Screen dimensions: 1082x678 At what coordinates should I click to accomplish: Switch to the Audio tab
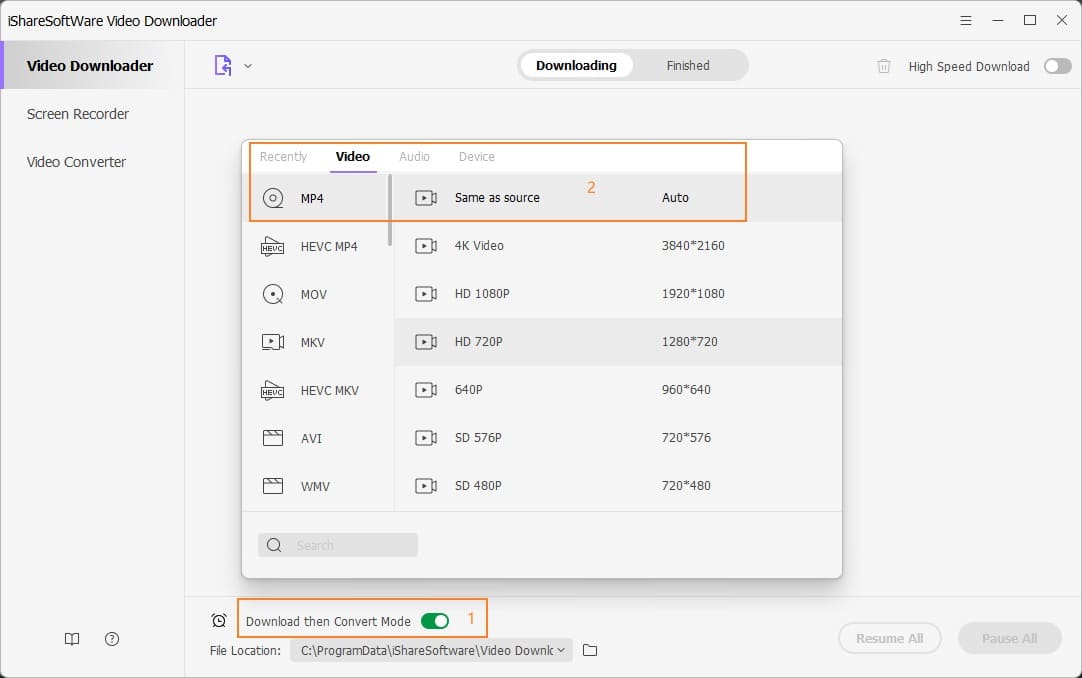pyautogui.click(x=414, y=156)
